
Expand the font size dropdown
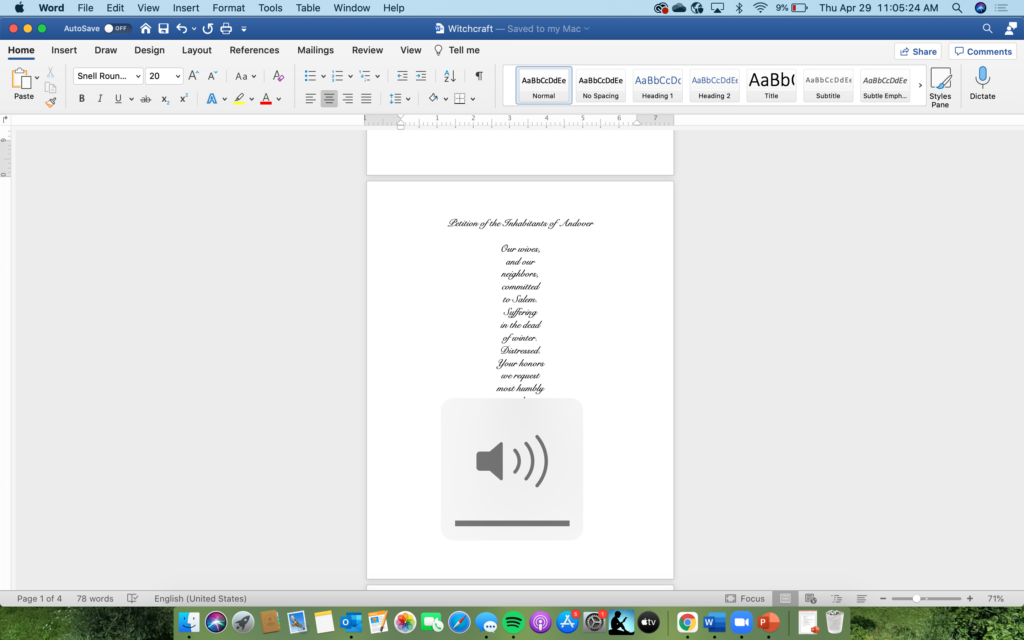pyautogui.click(x=178, y=76)
